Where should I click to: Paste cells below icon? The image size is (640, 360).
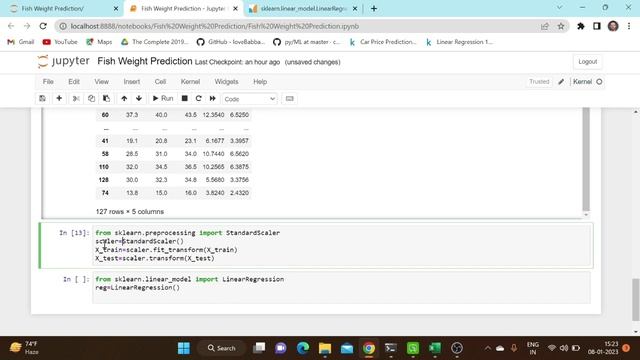[x=106, y=98]
